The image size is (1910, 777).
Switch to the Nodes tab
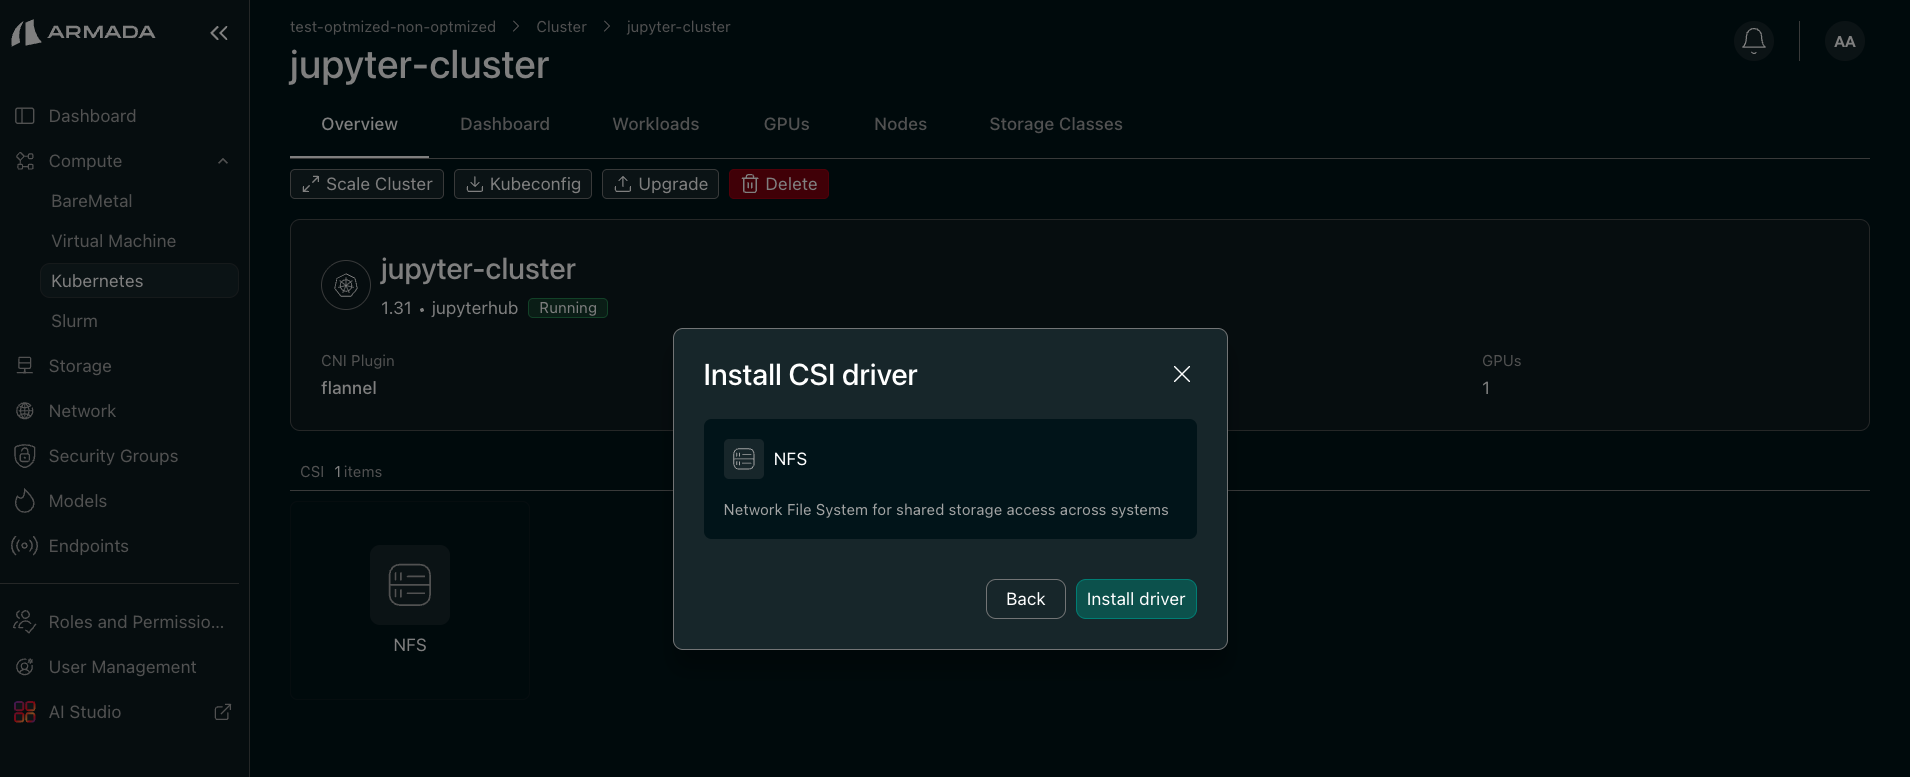pos(900,124)
